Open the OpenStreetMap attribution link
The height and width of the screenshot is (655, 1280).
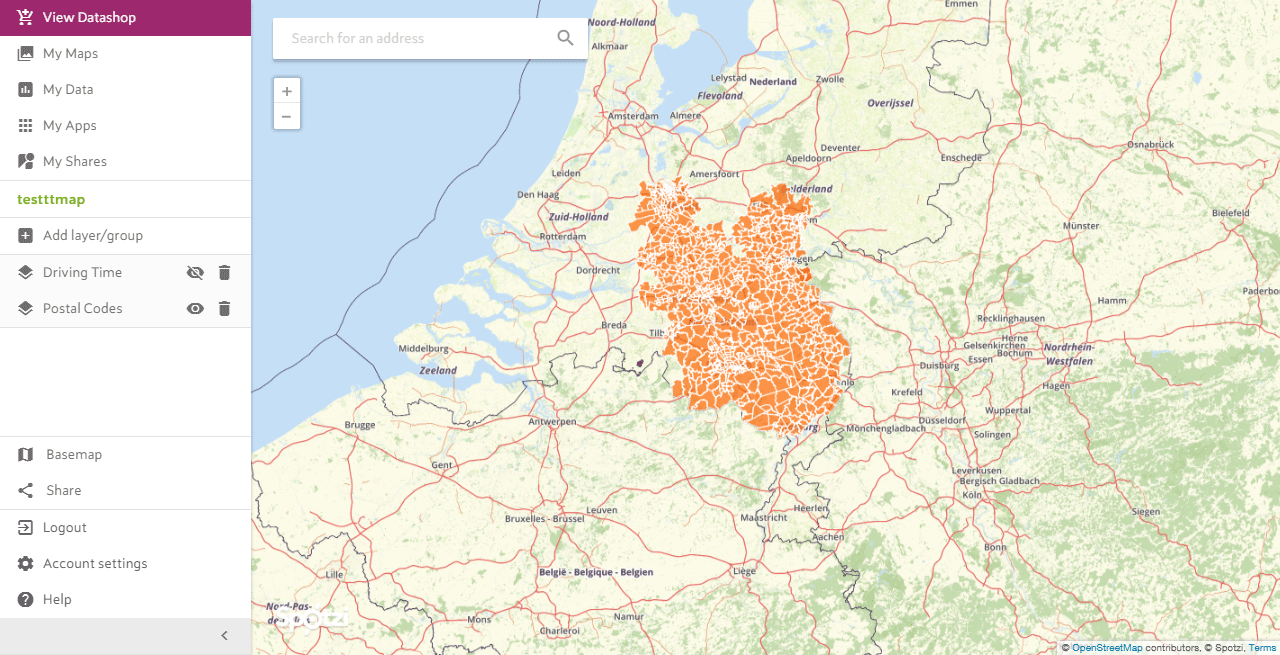[x=1107, y=648]
